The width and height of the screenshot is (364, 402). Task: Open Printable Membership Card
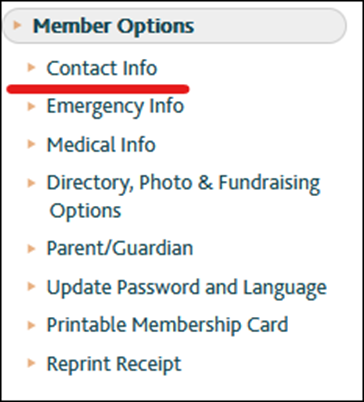(x=167, y=326)
